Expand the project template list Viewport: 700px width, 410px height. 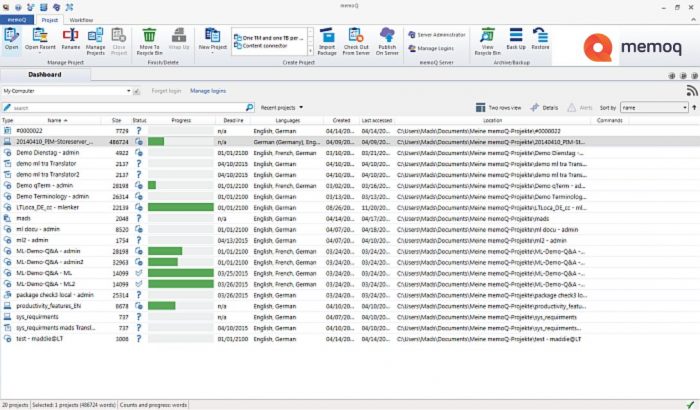(310, 51)
